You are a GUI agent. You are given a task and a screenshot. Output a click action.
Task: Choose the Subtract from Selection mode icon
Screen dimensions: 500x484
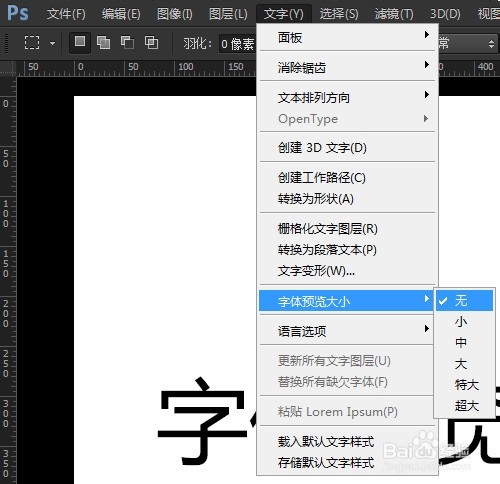(x=127, y=43)
